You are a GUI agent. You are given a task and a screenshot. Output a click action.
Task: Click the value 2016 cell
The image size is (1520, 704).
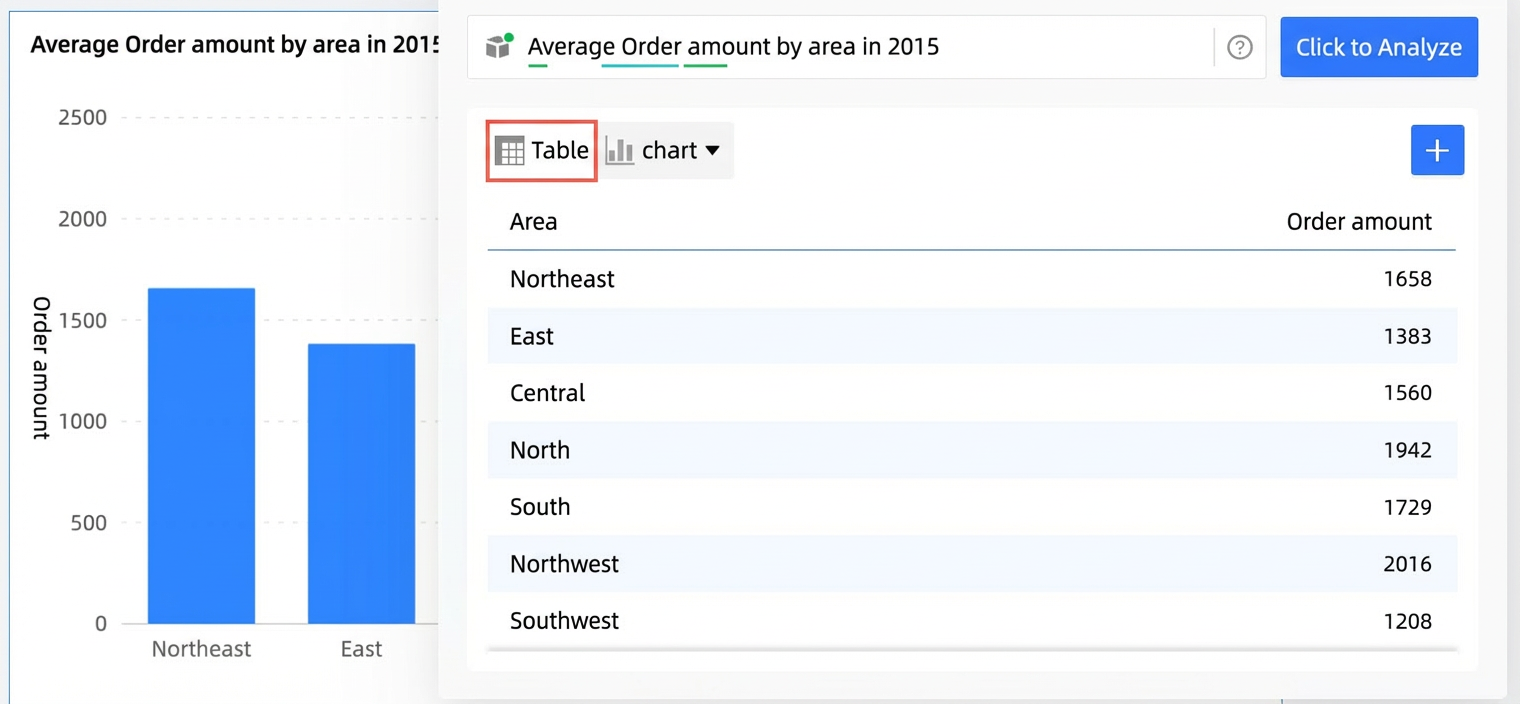(1407, 564)
